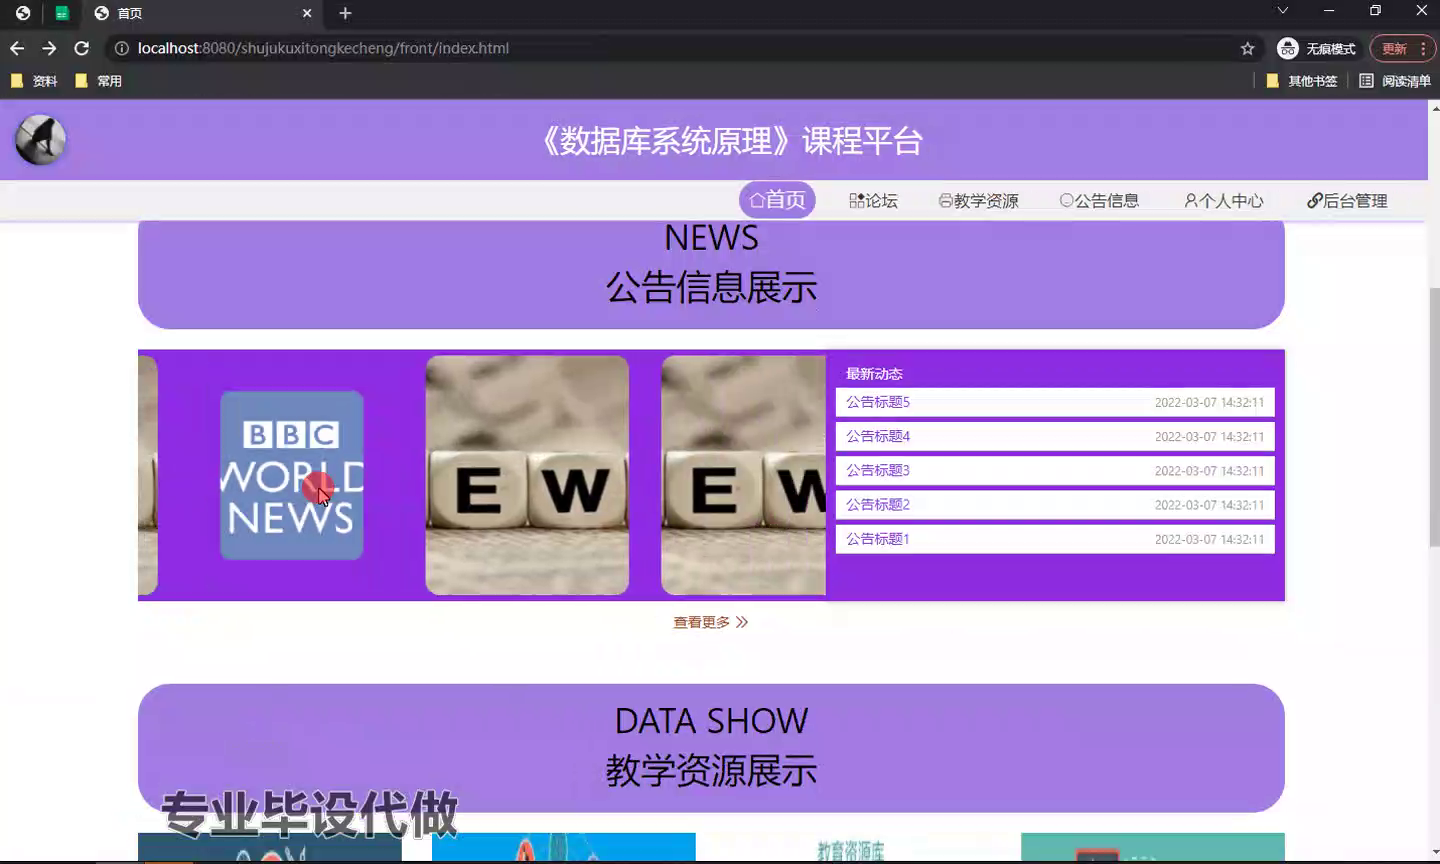Screen dimensions: 1440x864
Task: Close the 首页 browser tab
Action: coord(307,13)
